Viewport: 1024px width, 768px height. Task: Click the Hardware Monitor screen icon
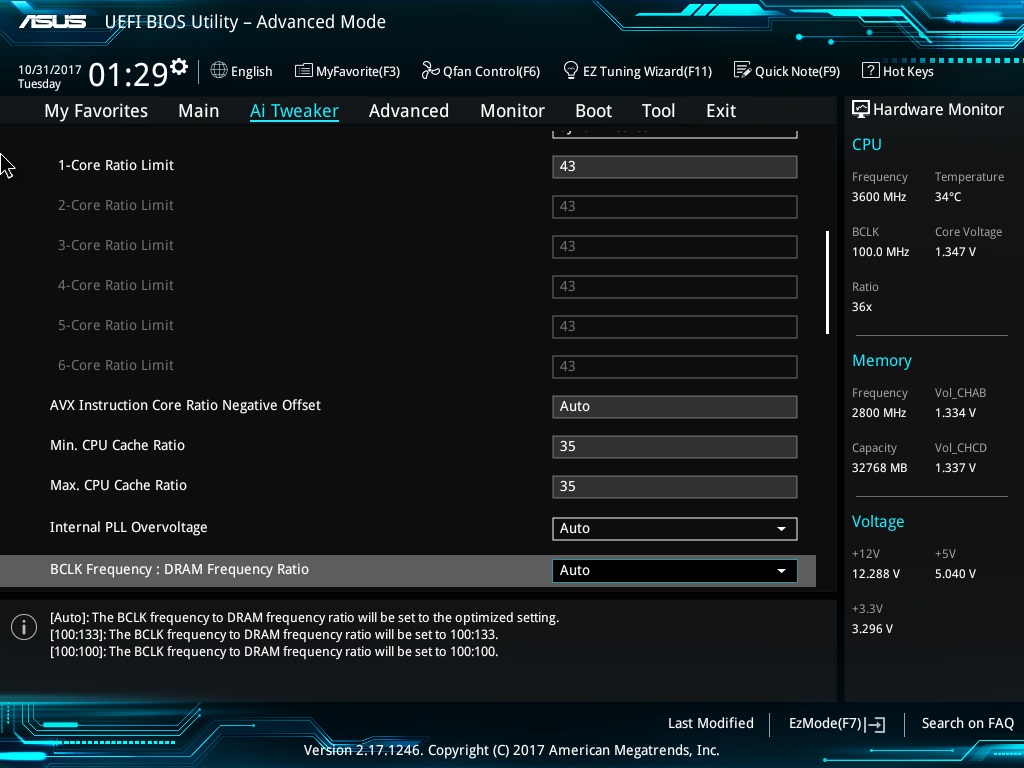(861, 109)
